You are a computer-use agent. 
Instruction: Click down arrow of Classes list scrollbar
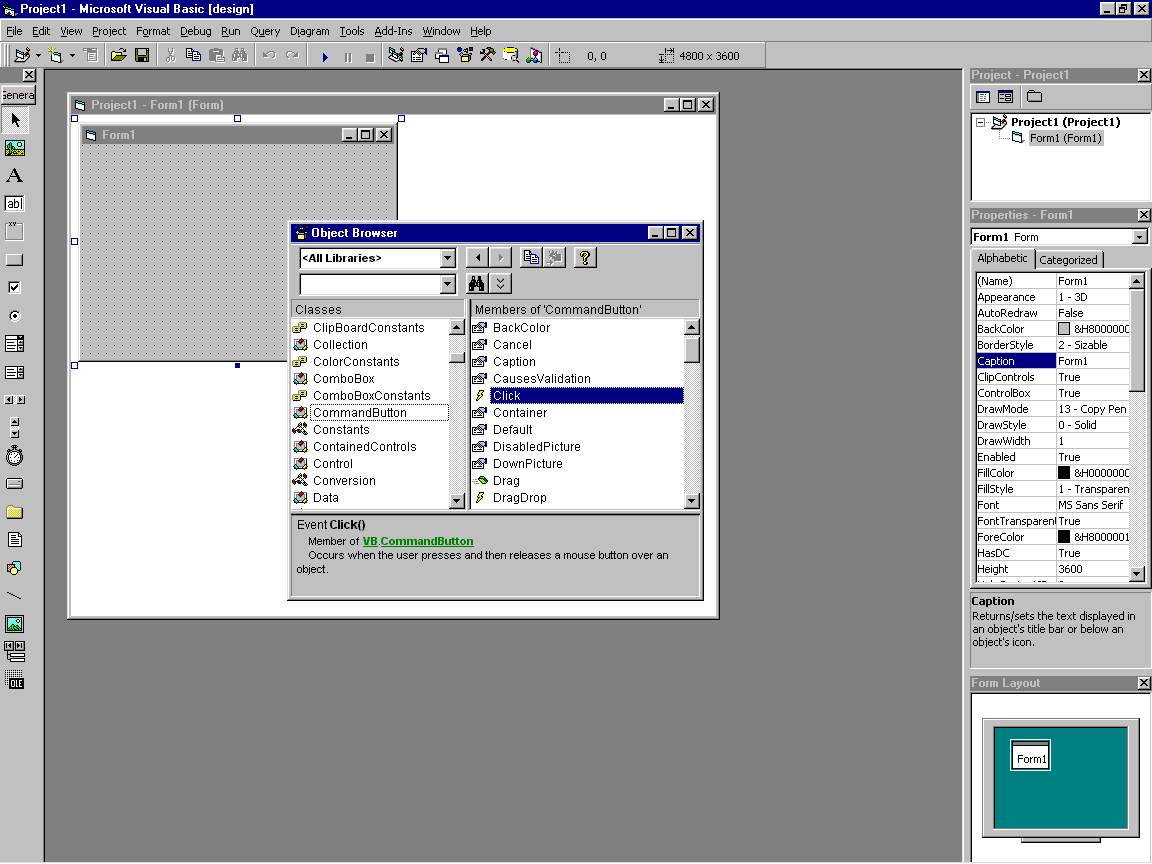[456, 501]
